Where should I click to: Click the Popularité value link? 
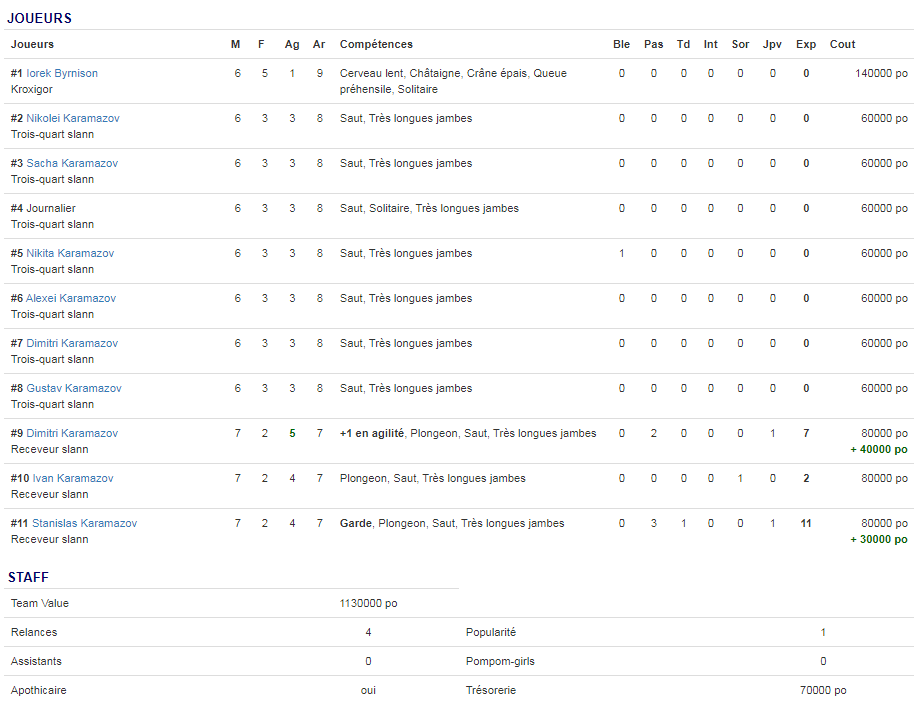[823, 632]
